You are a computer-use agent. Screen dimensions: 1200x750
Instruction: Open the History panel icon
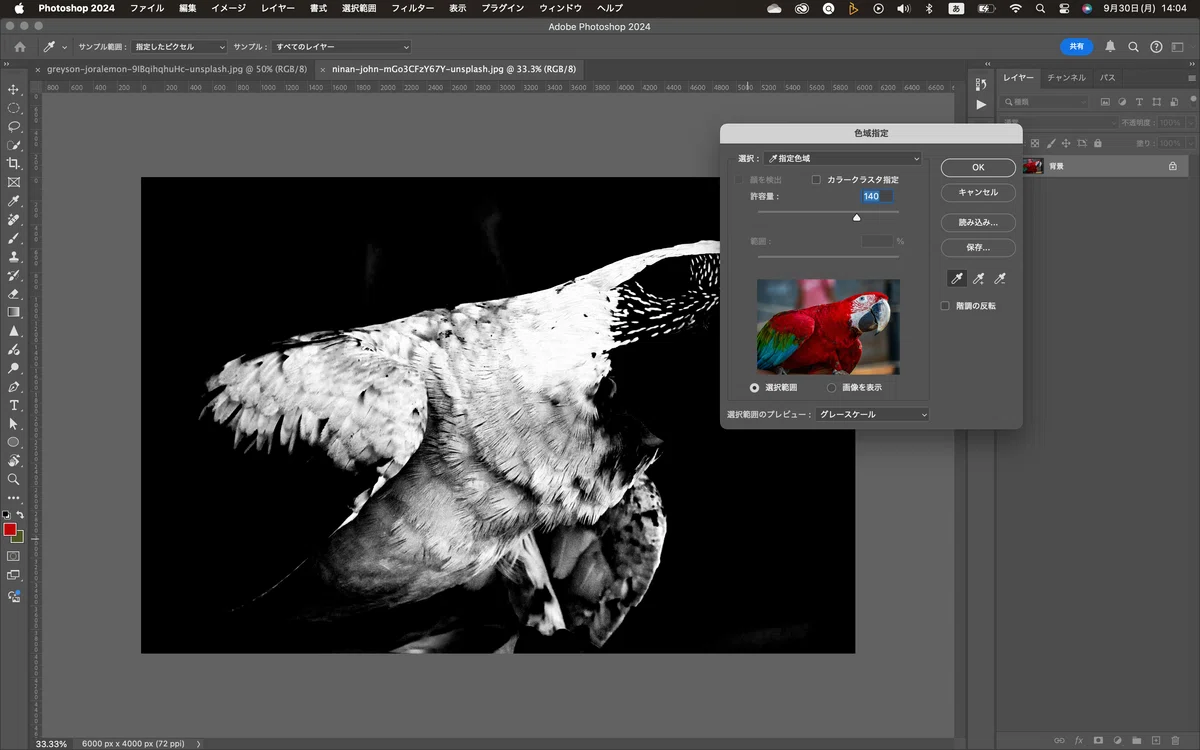pos(981,85)
